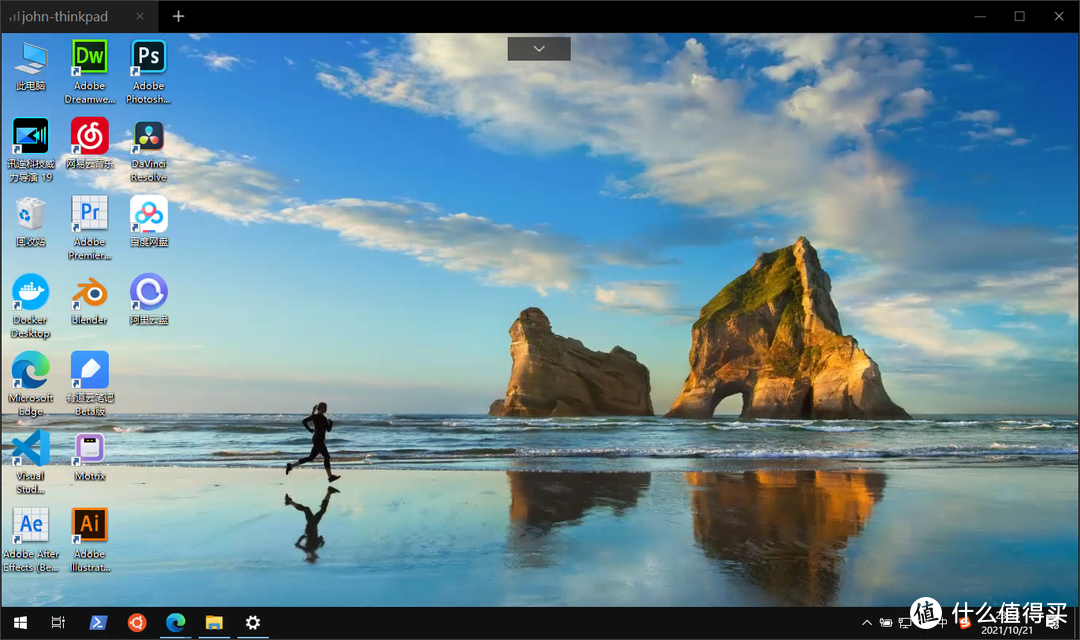Screen dimensions: 1080x640
Task: Click the taskbar date 2021/10/21
Action: coord(1007,630)
